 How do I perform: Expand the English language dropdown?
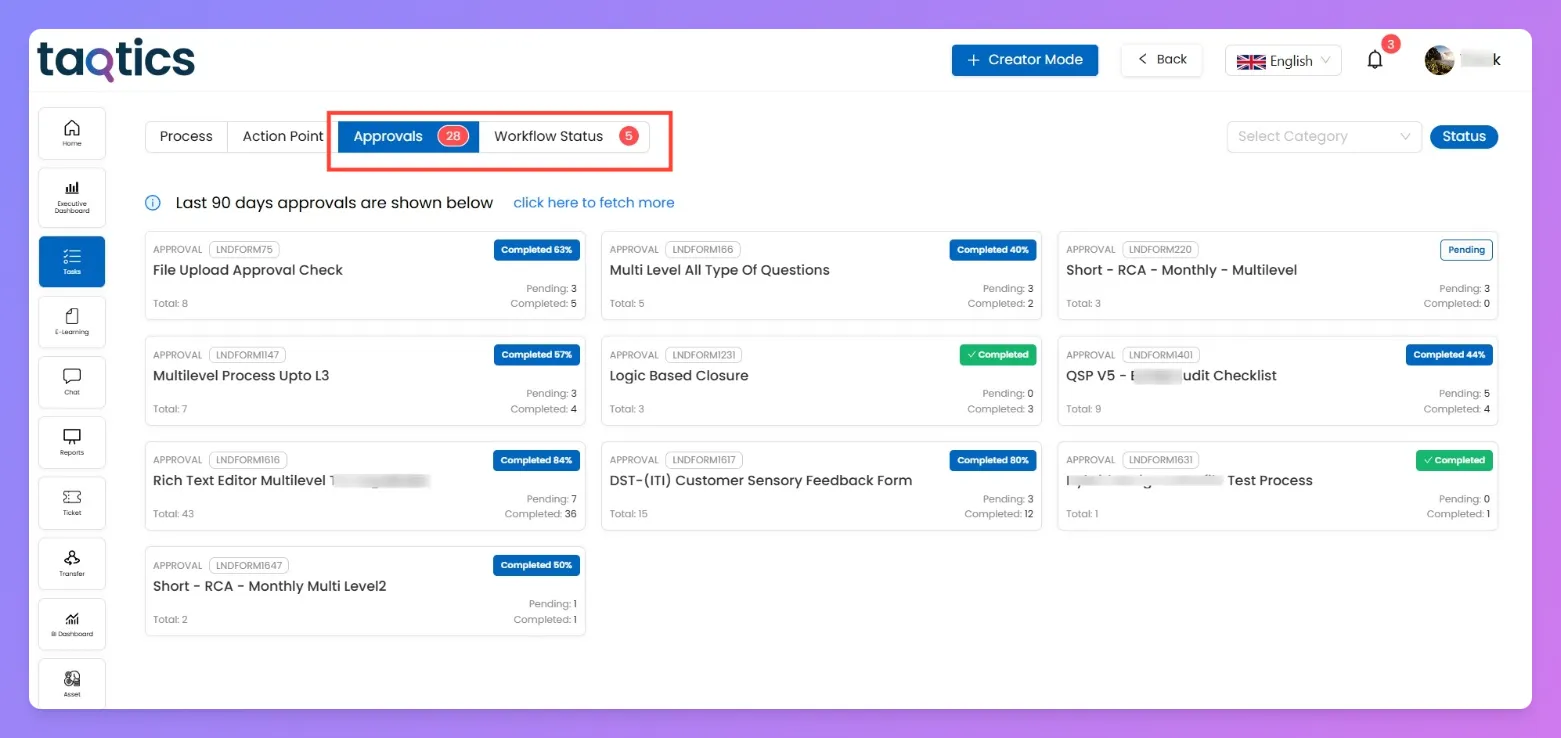pyautogui.click(x=1283, y=61)
